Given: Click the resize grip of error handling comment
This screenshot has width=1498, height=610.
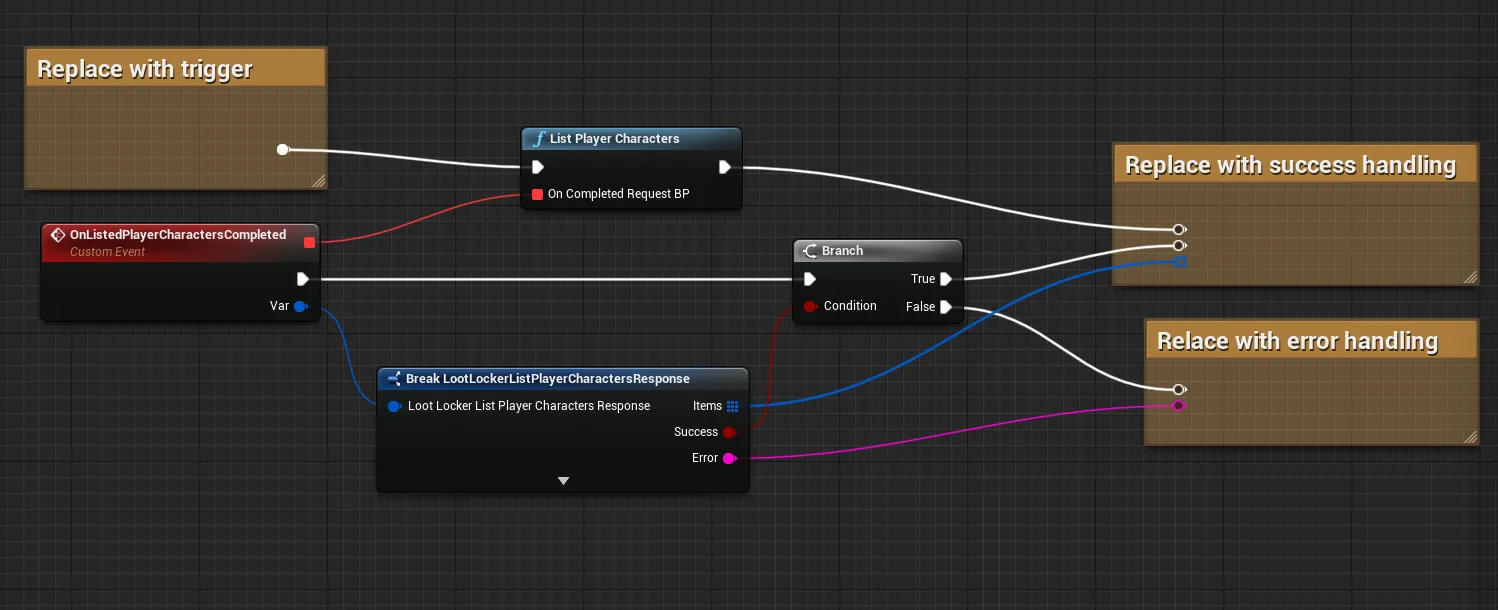Looking at the screenshot, I should coord(1469,437).
